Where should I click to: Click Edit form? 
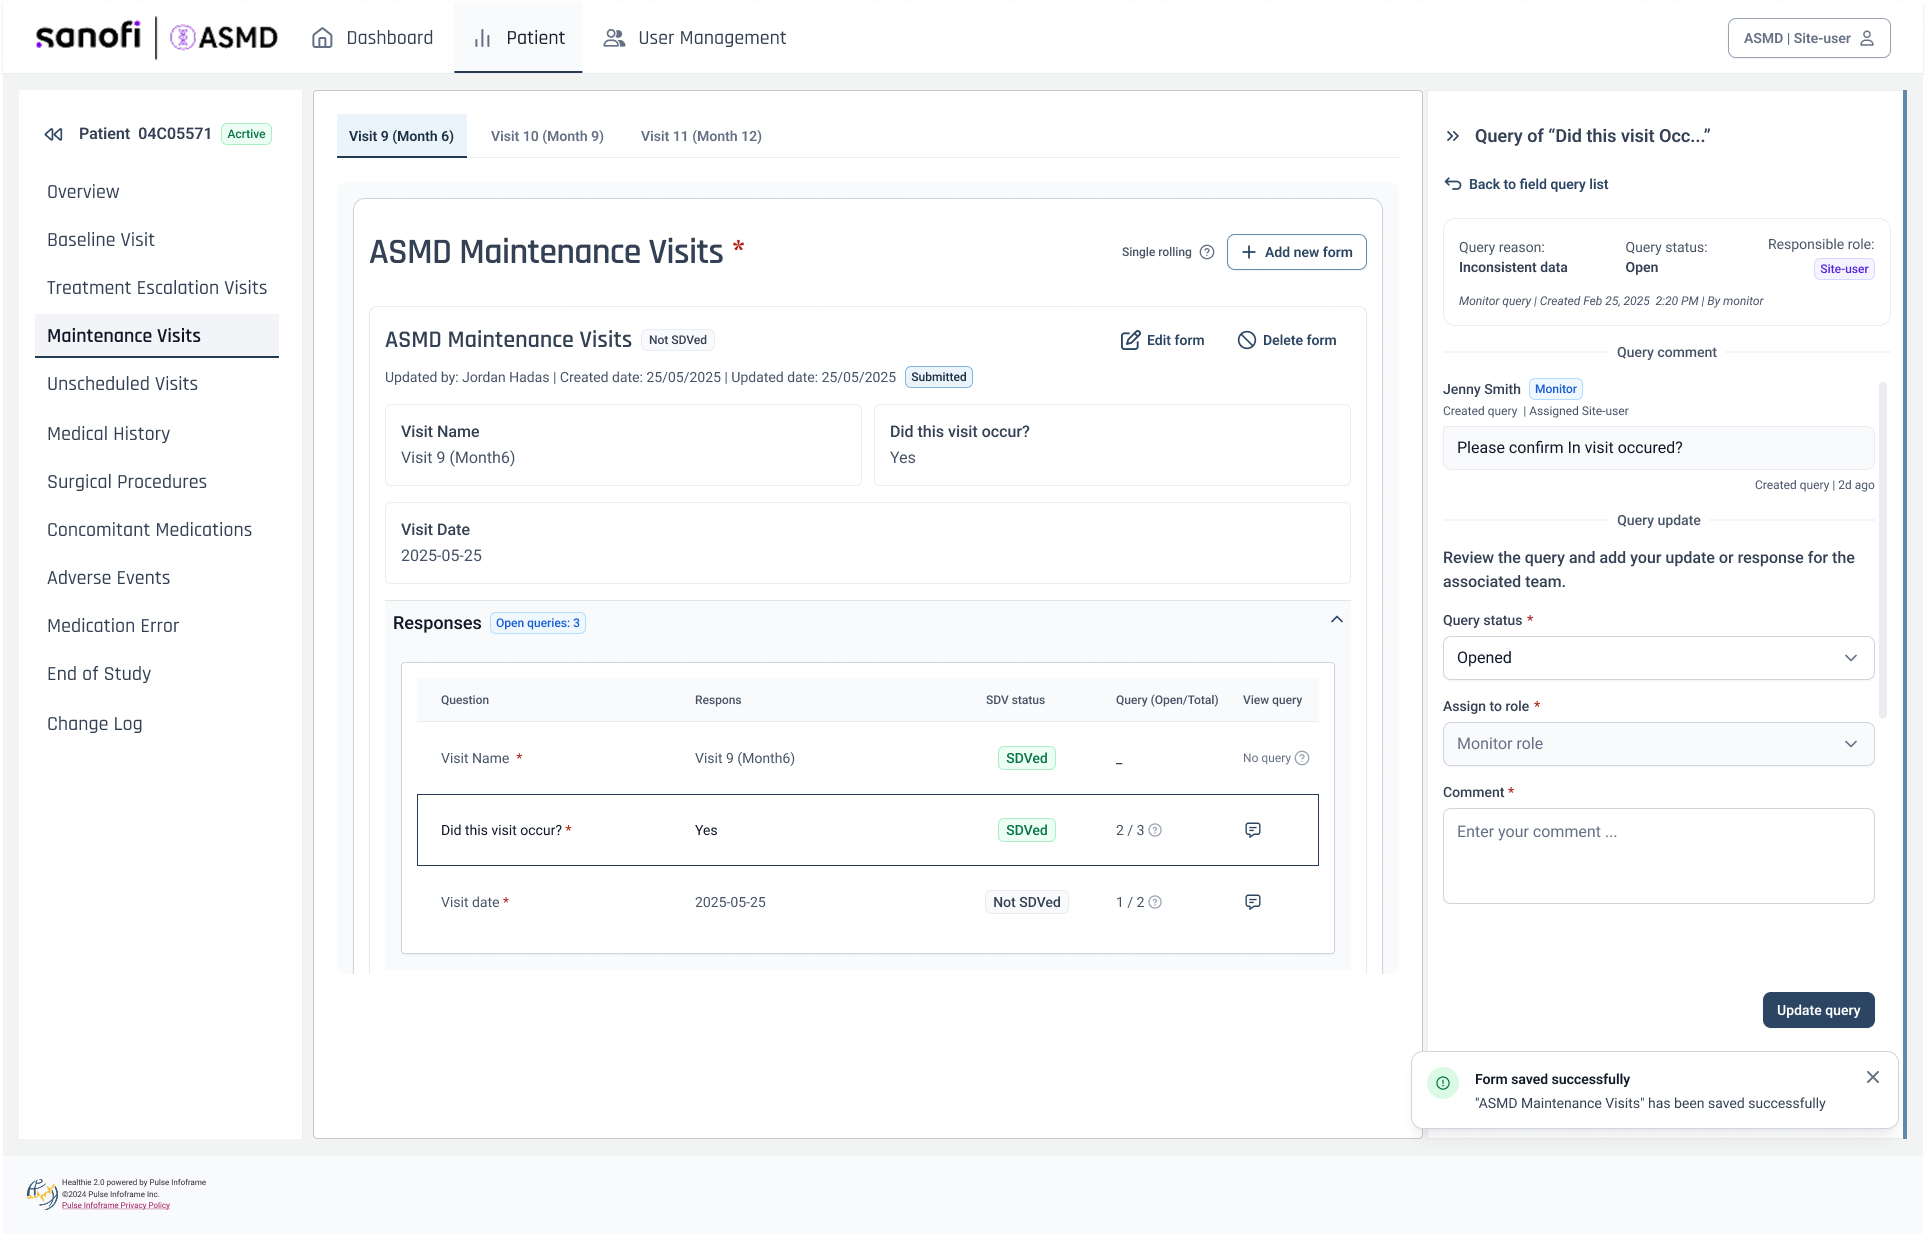tap(1162, 340)
